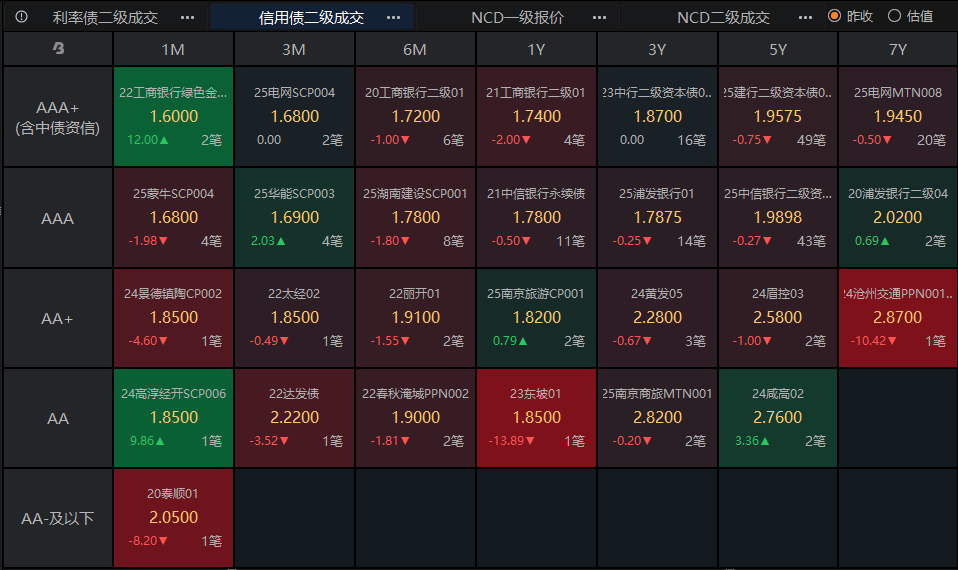
Task: Select the AAA rating row label
Action: (x=58, y=218)
